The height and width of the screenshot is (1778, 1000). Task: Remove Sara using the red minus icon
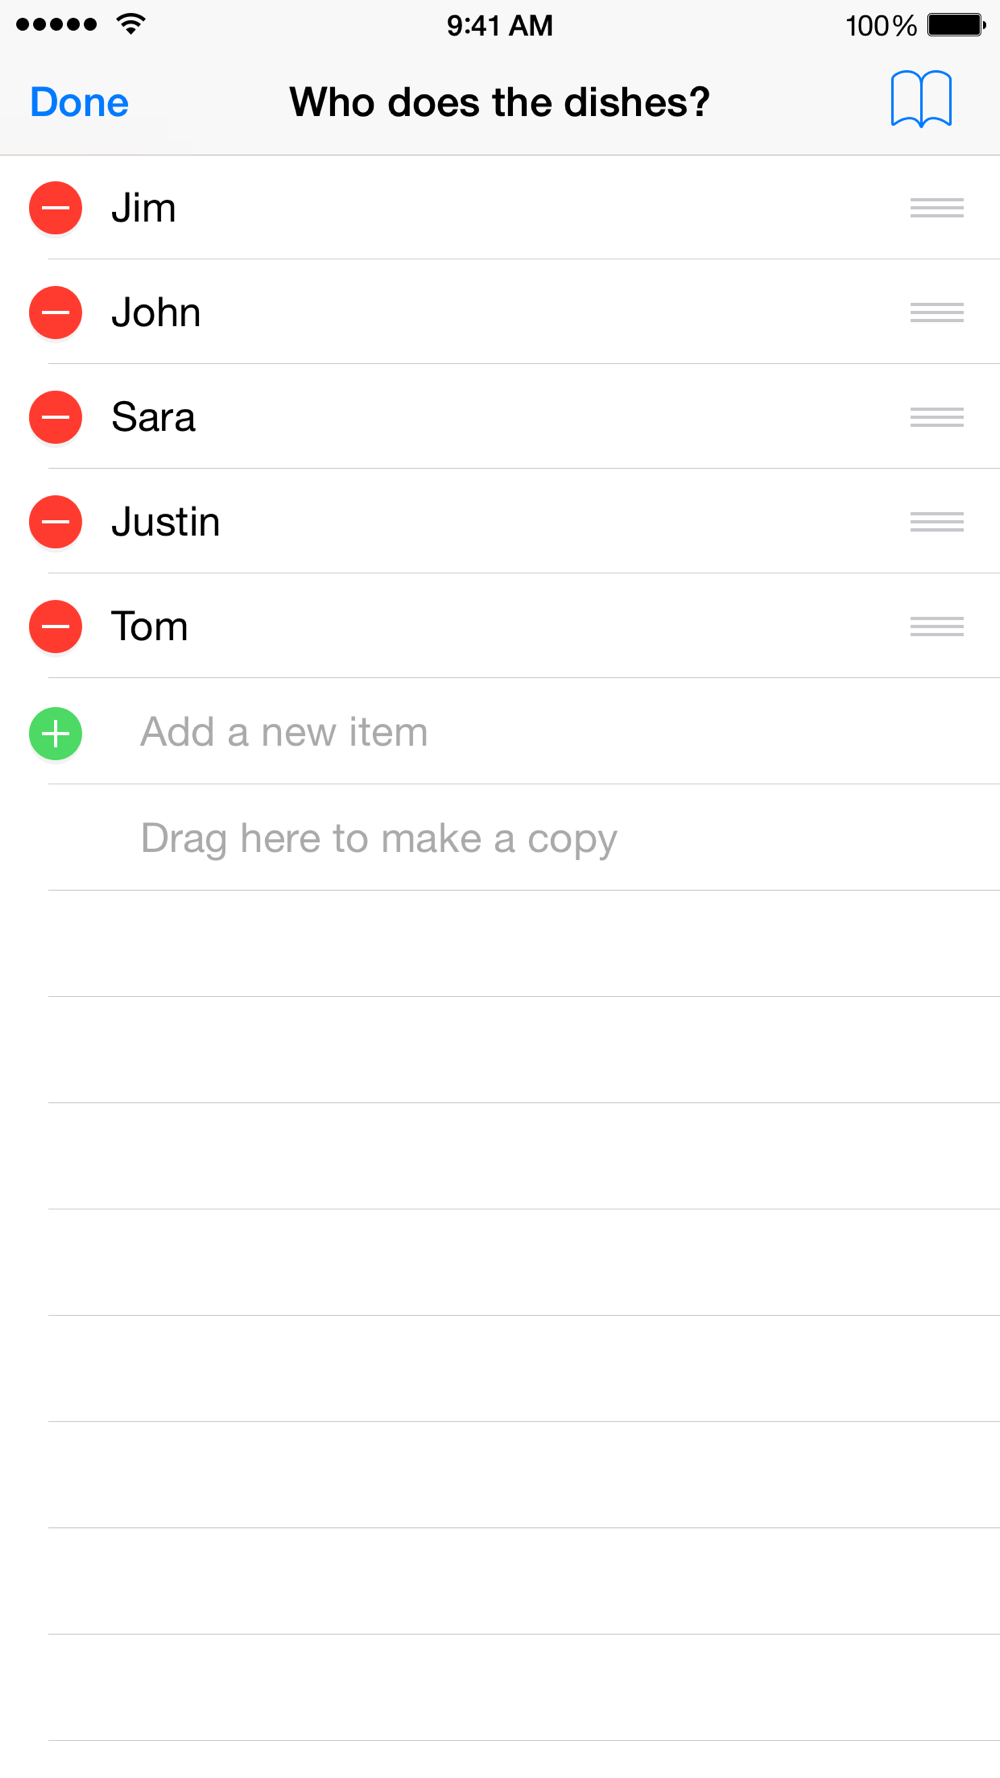(x=55, y=417)
